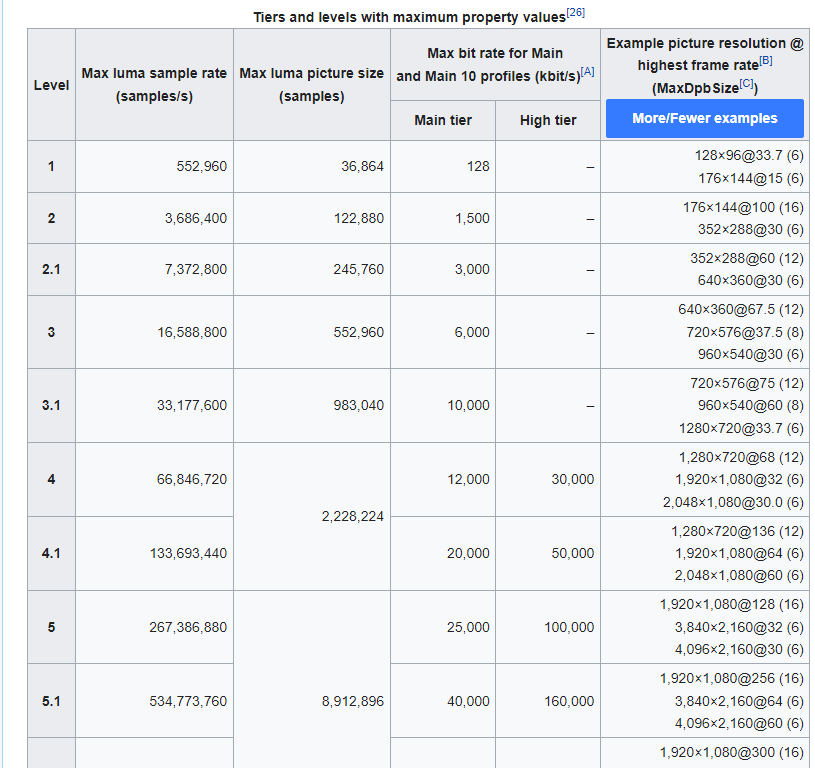
Task: Click the 640×360@30 (6) example
Action: click(x=751, y=281)
